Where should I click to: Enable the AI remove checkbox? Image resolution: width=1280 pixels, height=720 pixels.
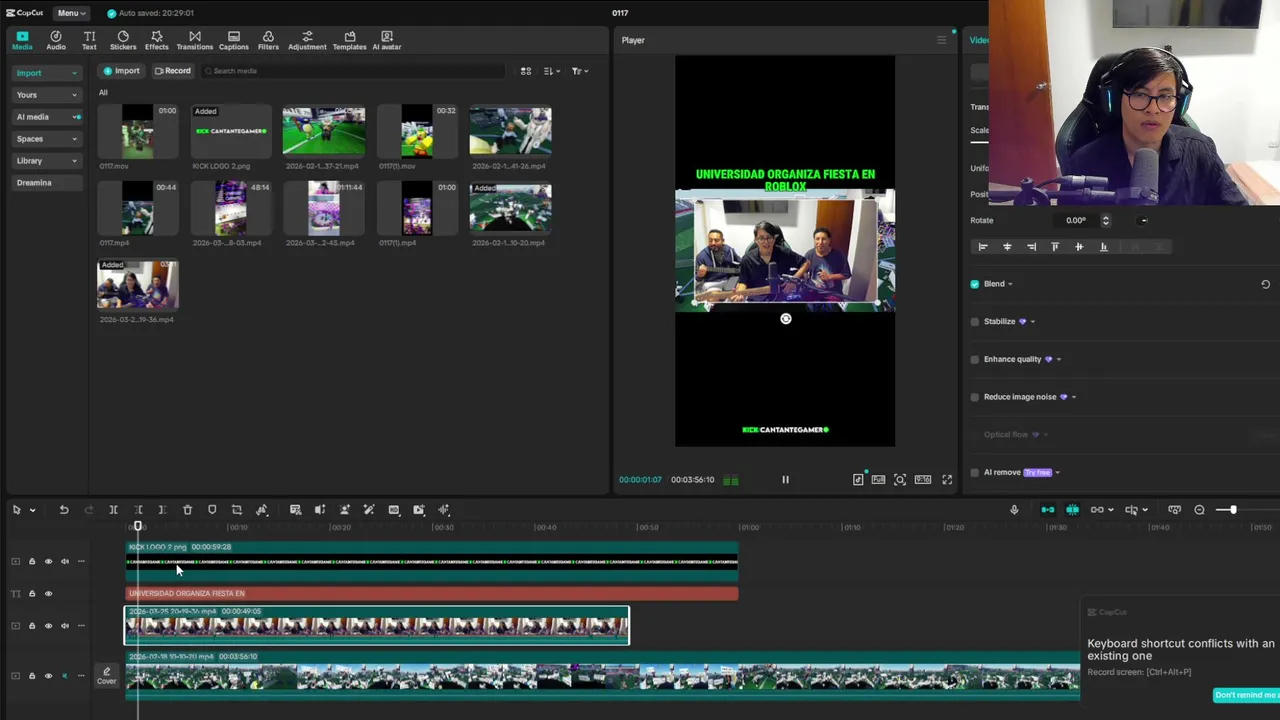pyautogui.click(x=975, y=472)
